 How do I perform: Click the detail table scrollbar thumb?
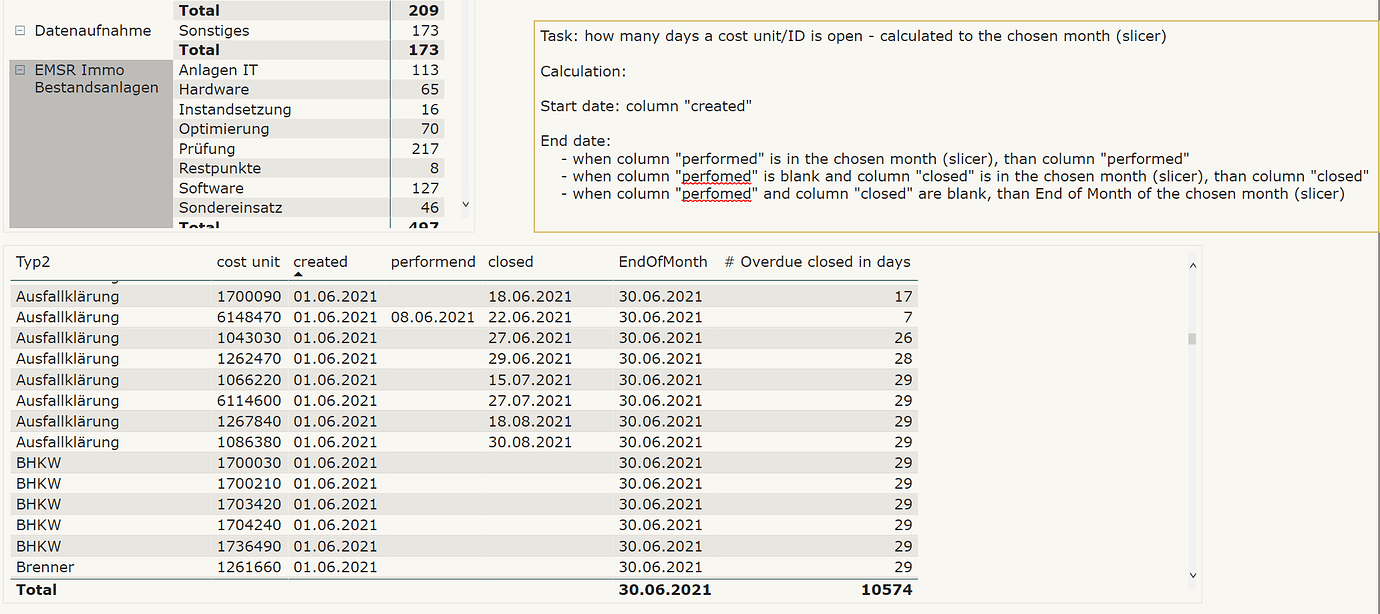[1191, 340]
